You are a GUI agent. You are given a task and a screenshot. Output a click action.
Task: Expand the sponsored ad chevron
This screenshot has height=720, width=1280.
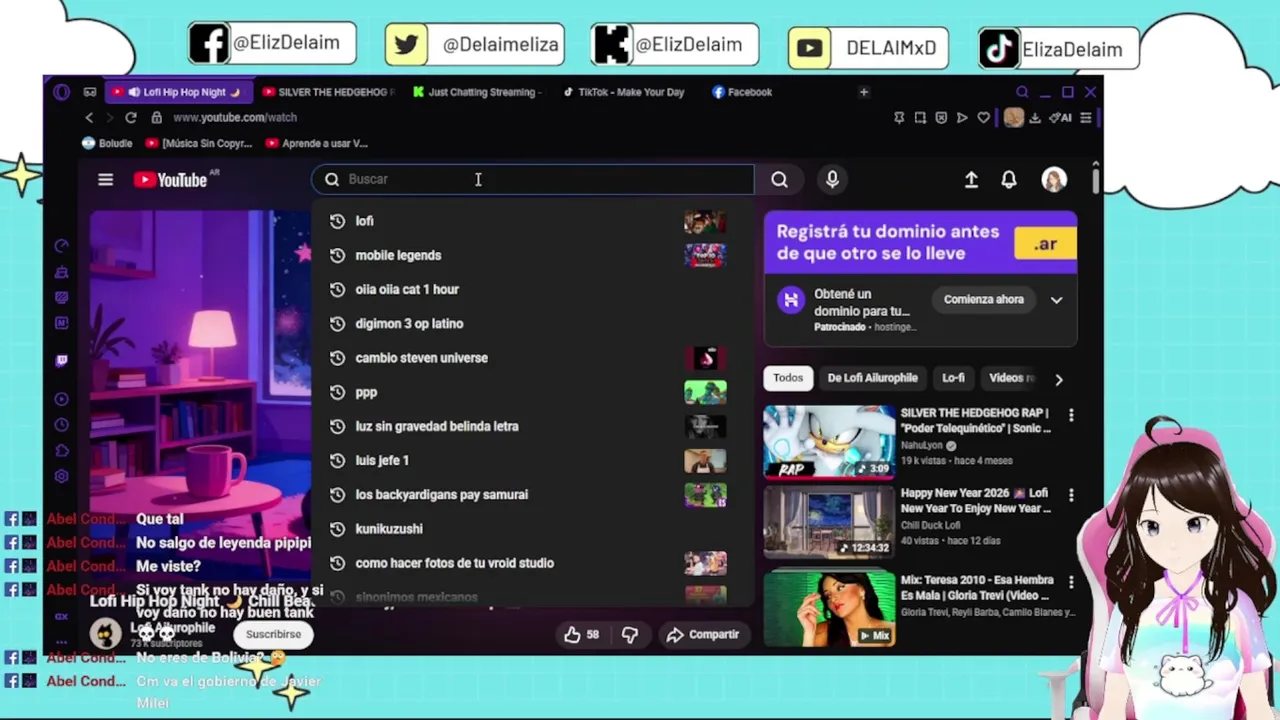(1056, 300)
